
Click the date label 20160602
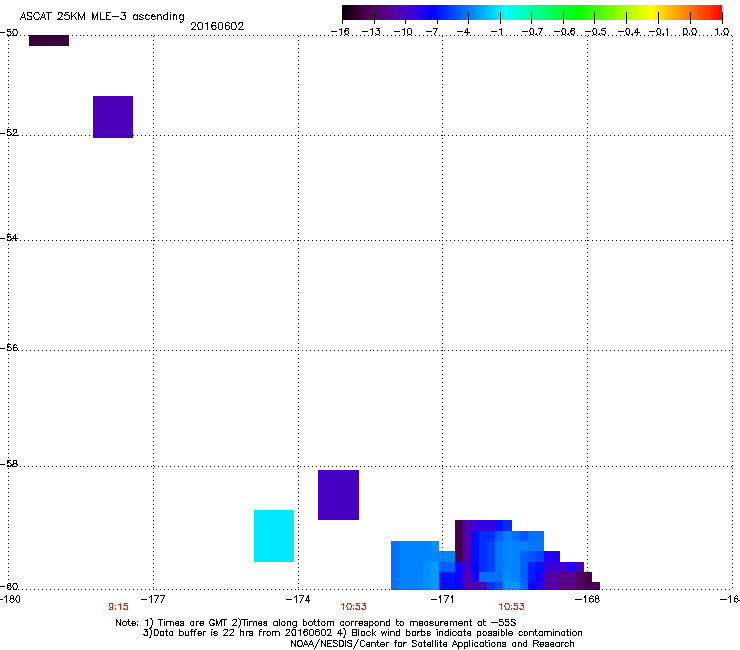click(217, 26)
